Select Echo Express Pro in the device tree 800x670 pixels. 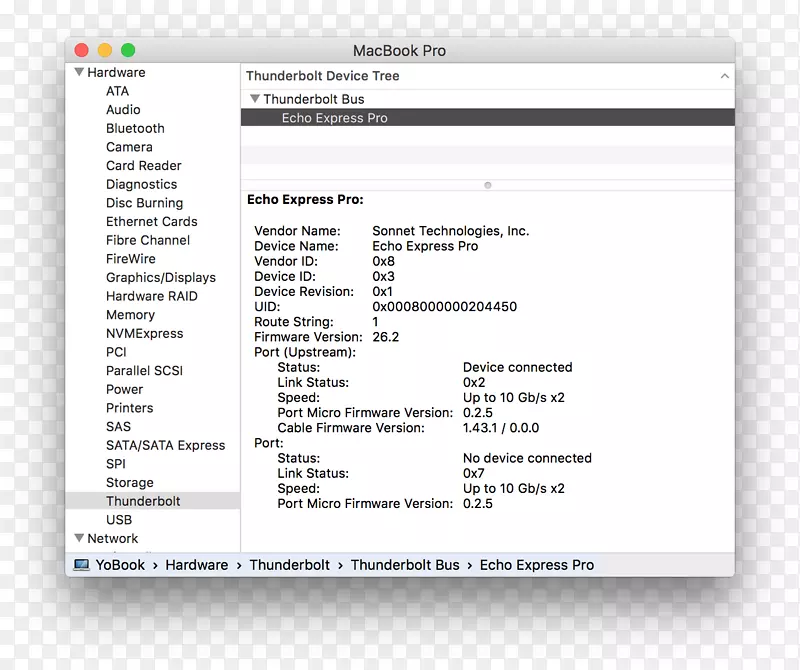[x=335, y=117]
